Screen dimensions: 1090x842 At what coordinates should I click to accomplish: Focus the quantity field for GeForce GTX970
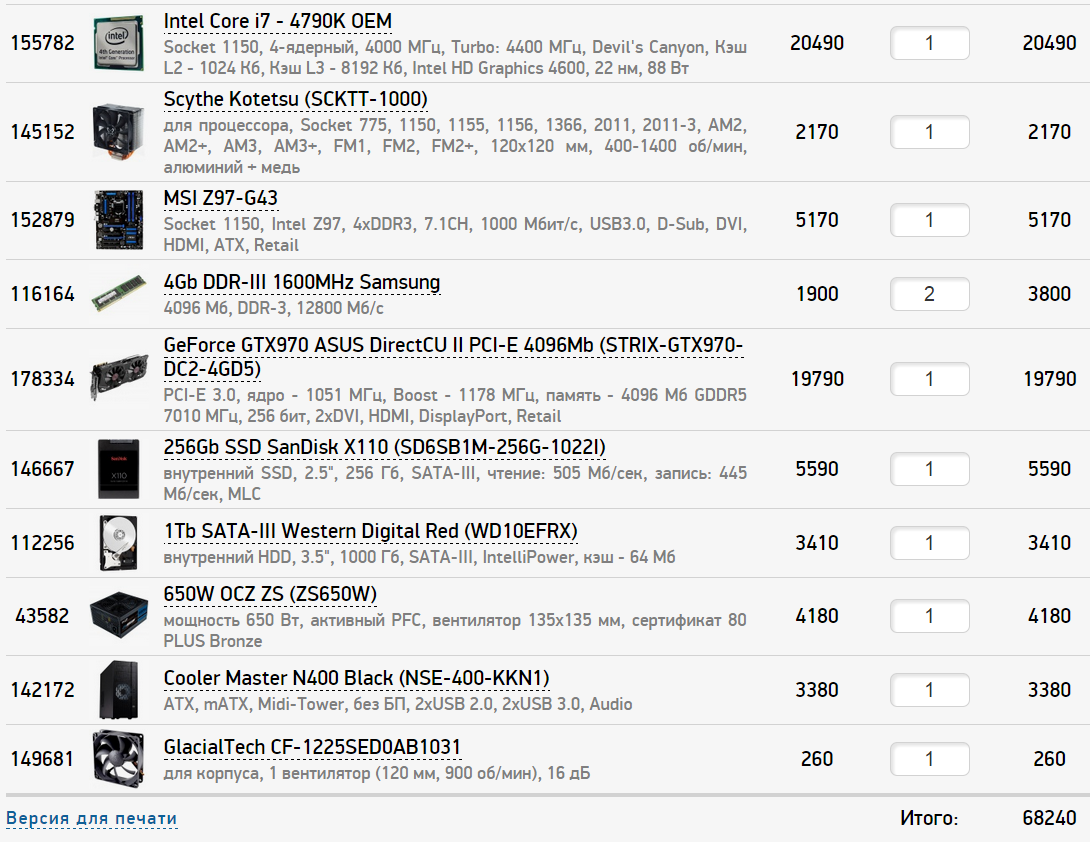(x=929, y=379)
